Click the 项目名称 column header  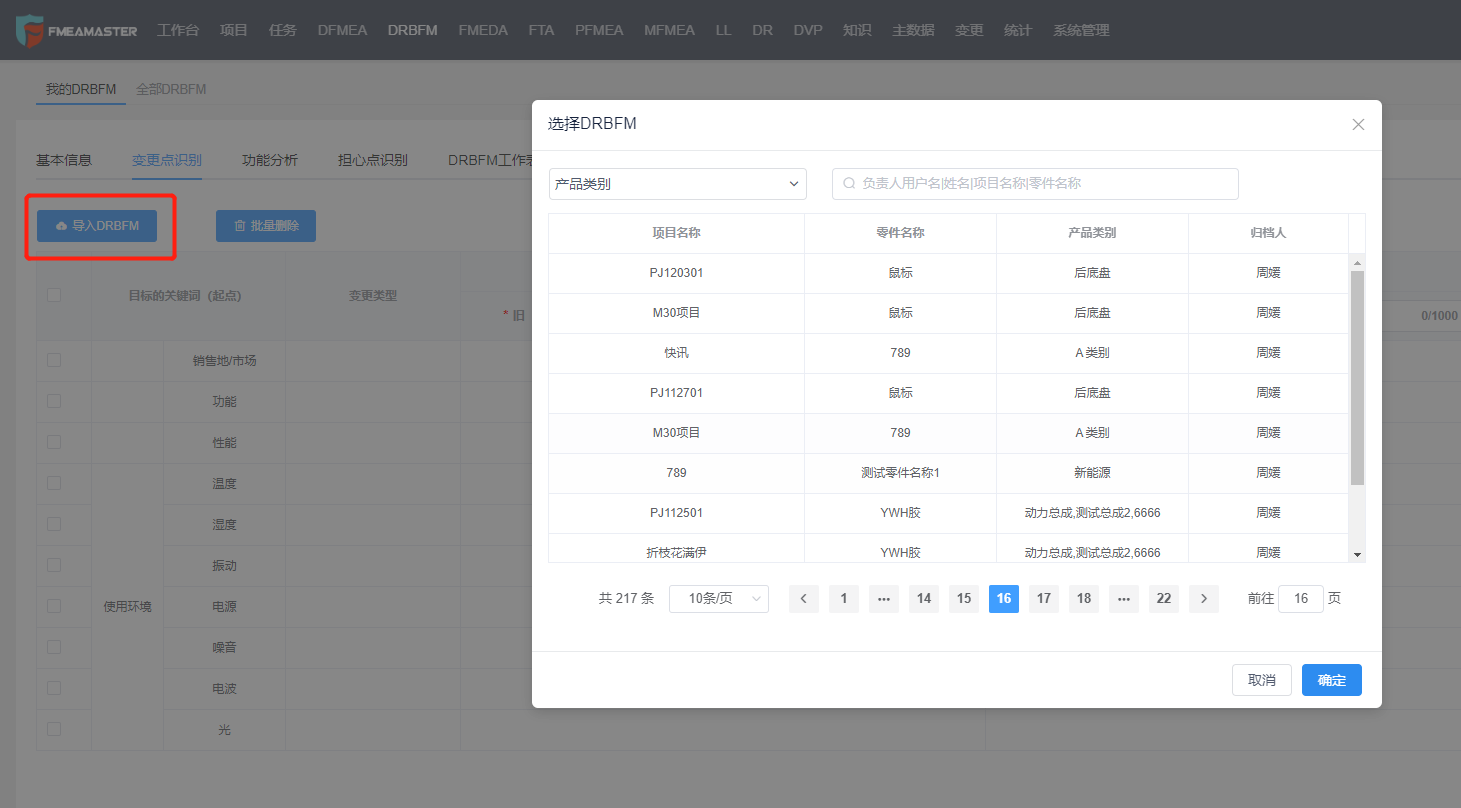[x=677, y=233]
